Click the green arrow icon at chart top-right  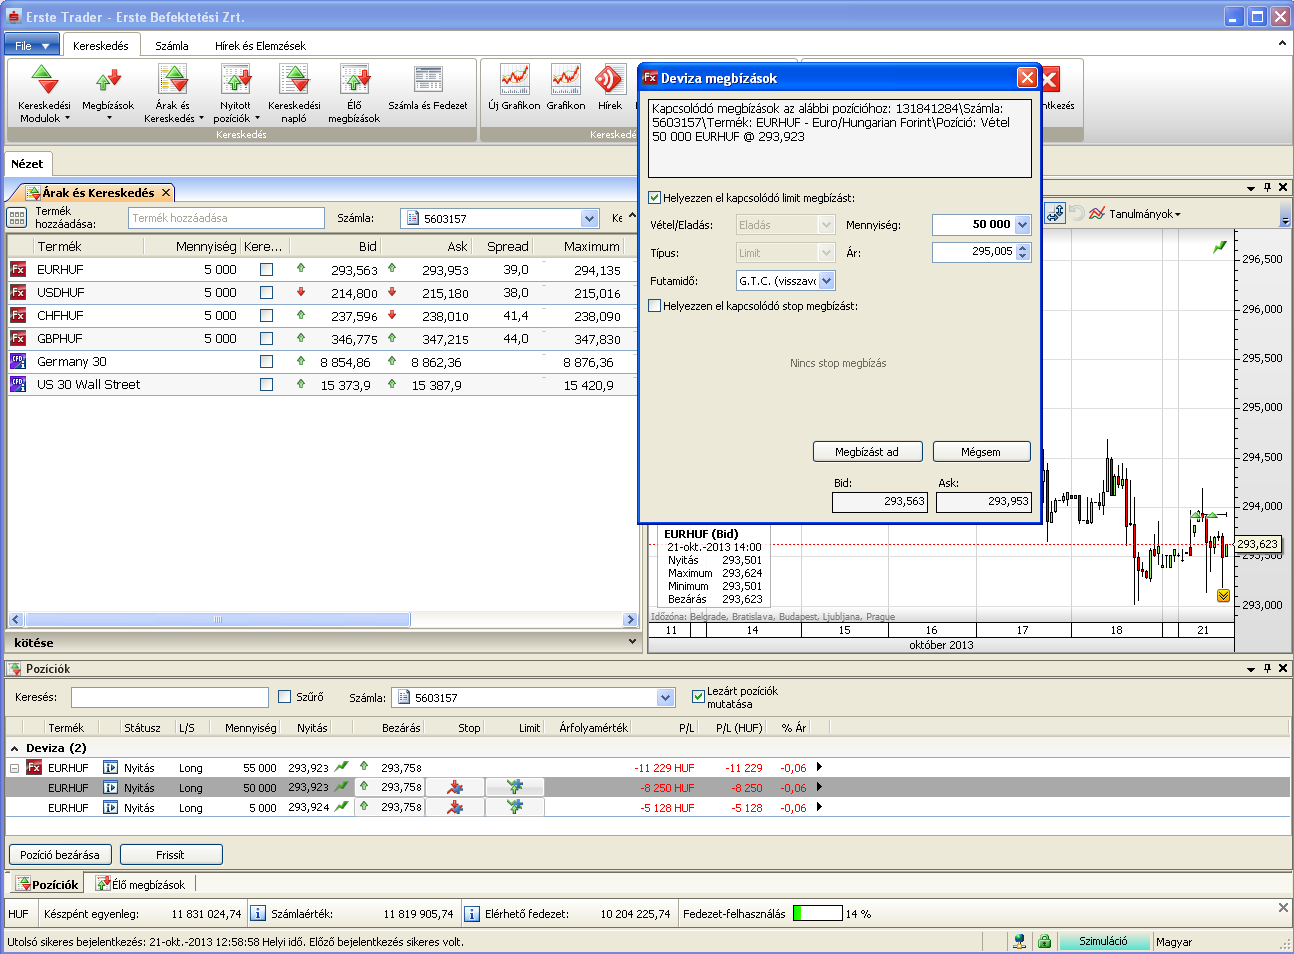click(1219, 246)
